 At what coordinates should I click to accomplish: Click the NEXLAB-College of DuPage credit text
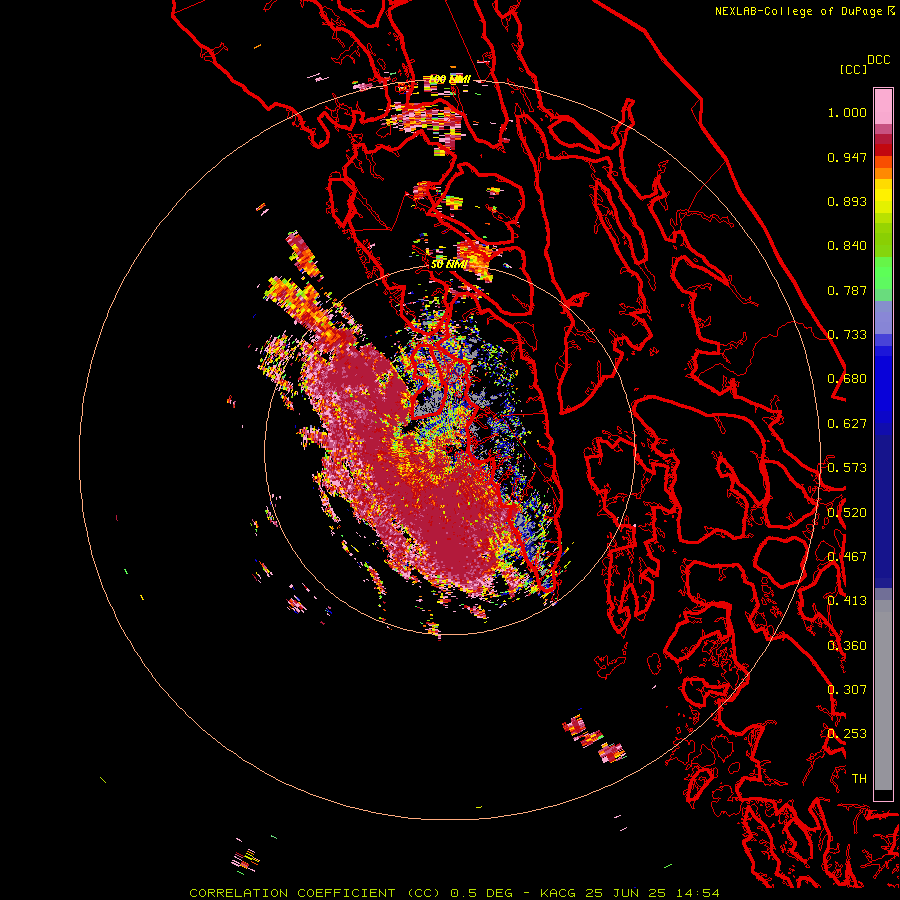(x=800, y=11)
